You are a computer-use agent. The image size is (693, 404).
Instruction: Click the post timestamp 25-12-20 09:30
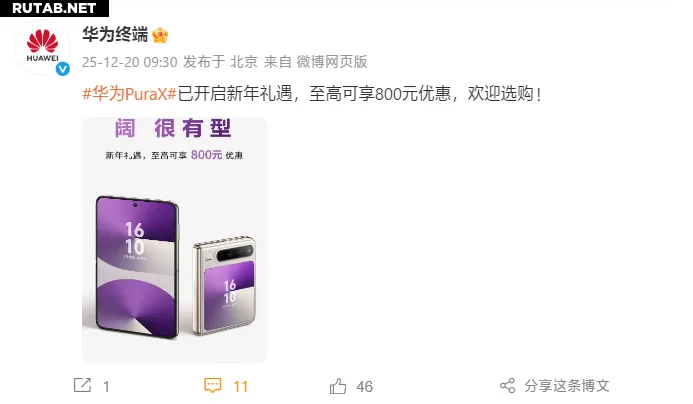coord(129,62)
